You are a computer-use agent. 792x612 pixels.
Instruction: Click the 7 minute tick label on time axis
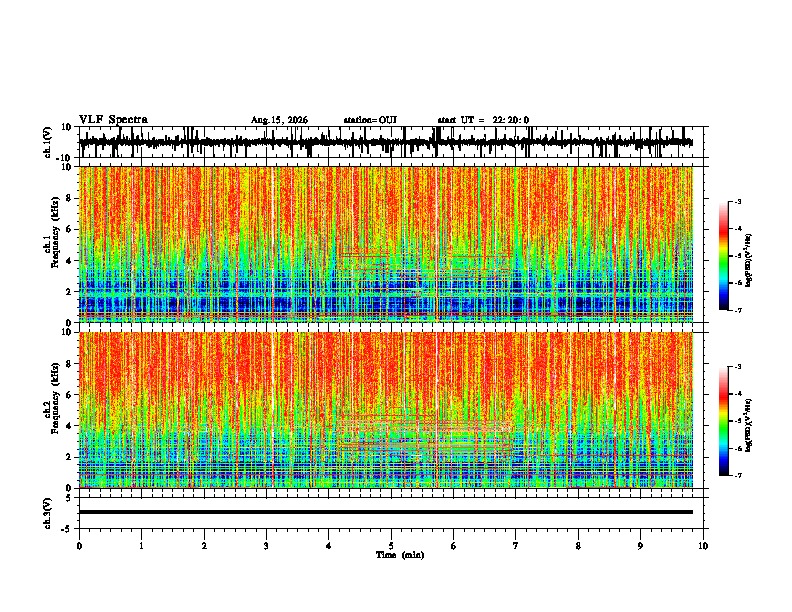click(x=516, y=546)
